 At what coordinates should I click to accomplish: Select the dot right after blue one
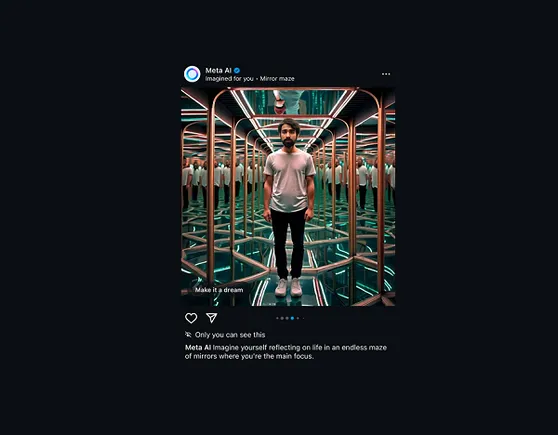pos(298,318)
